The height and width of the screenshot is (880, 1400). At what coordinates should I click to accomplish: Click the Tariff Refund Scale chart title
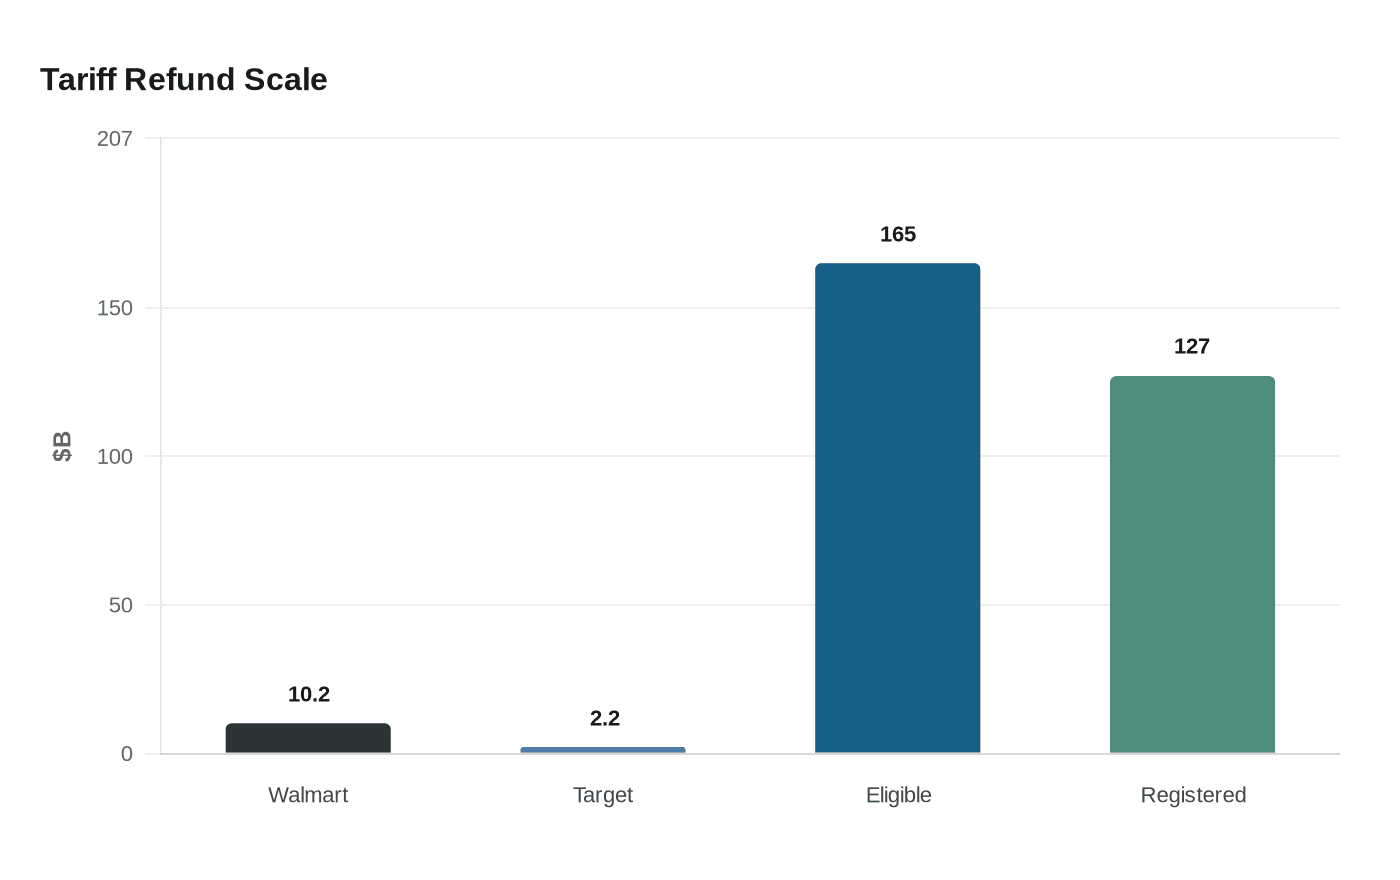tap(184, 79)
